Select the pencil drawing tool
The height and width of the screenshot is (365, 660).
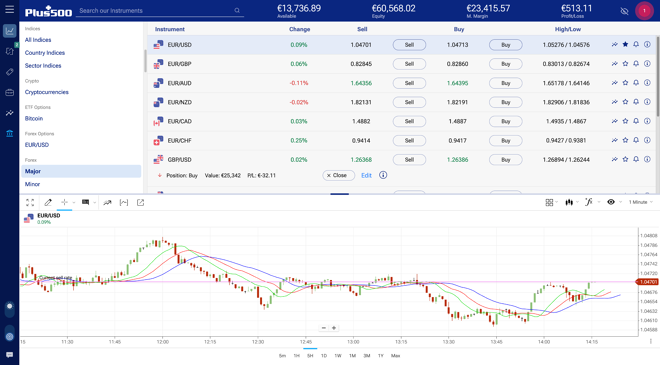pos(48,202)
